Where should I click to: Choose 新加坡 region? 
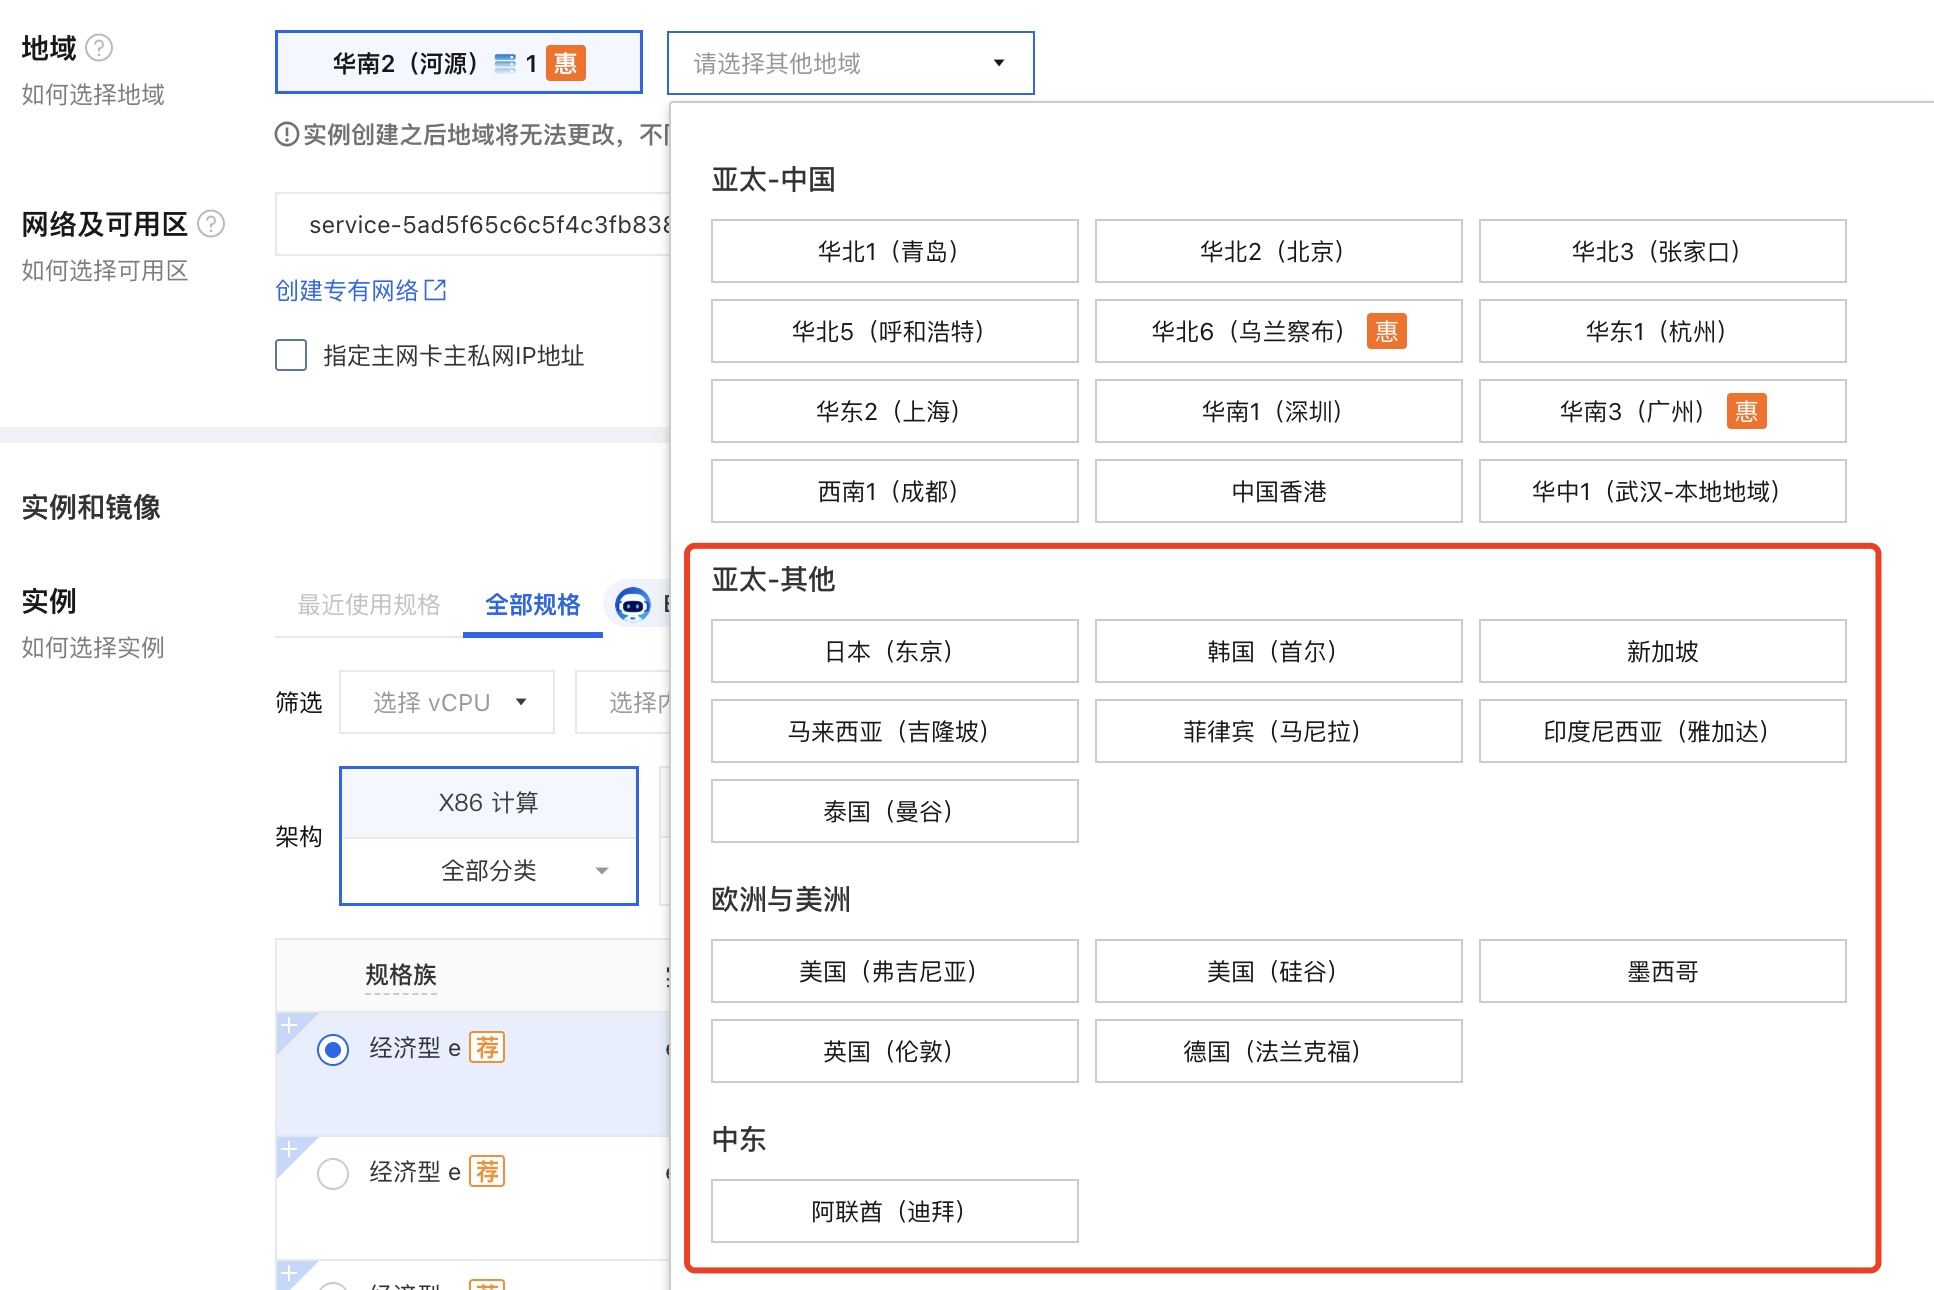point(1662,651)
